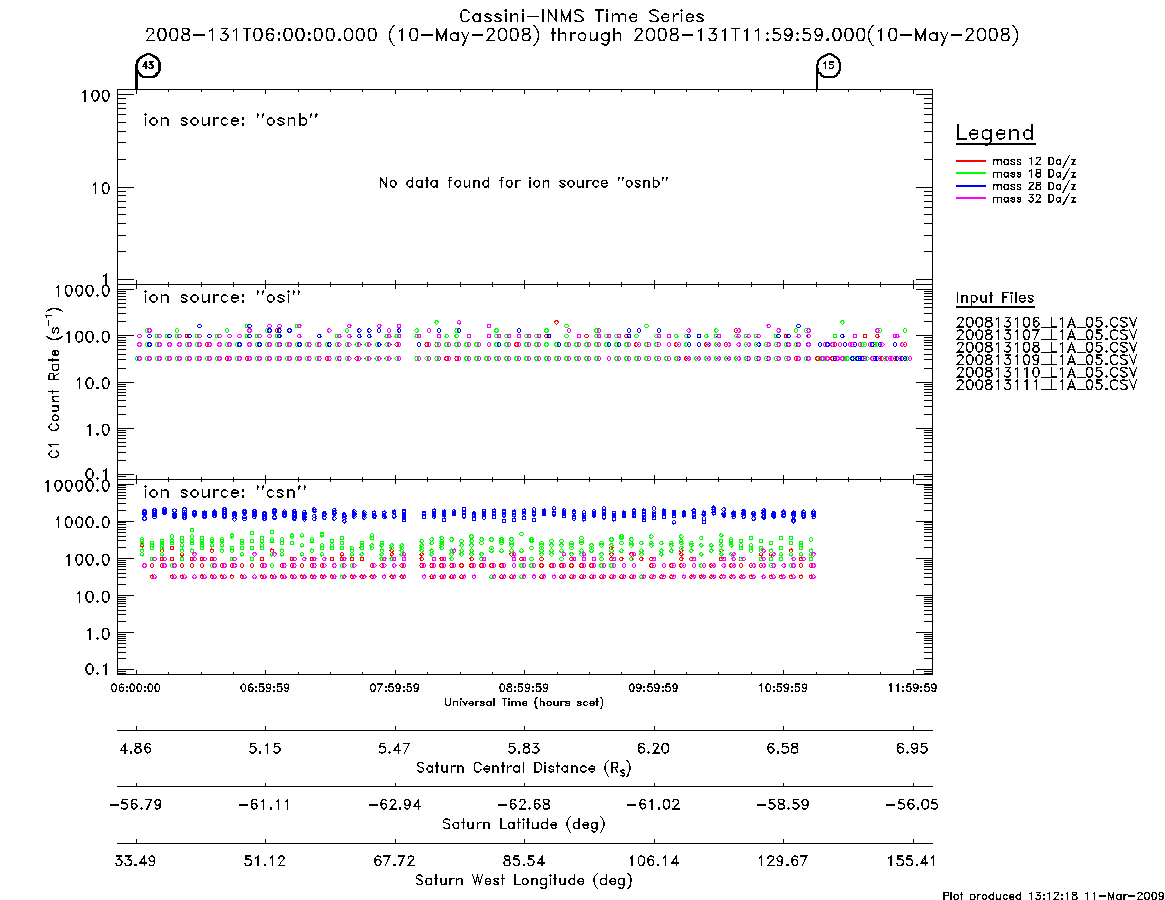Select file 200813111_L1A_05.CSV
The height and width of the screenshot is (900, 1165).
pos(1046,385)
